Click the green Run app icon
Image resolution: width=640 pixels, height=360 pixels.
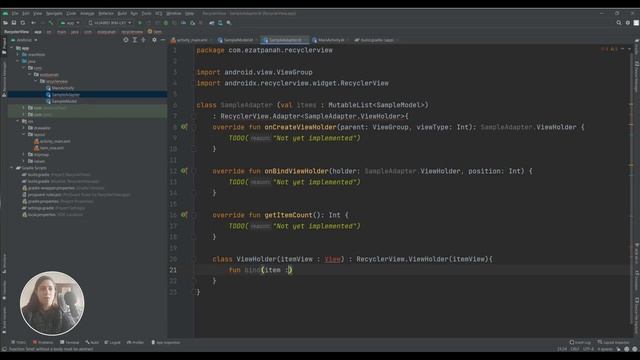140,23
